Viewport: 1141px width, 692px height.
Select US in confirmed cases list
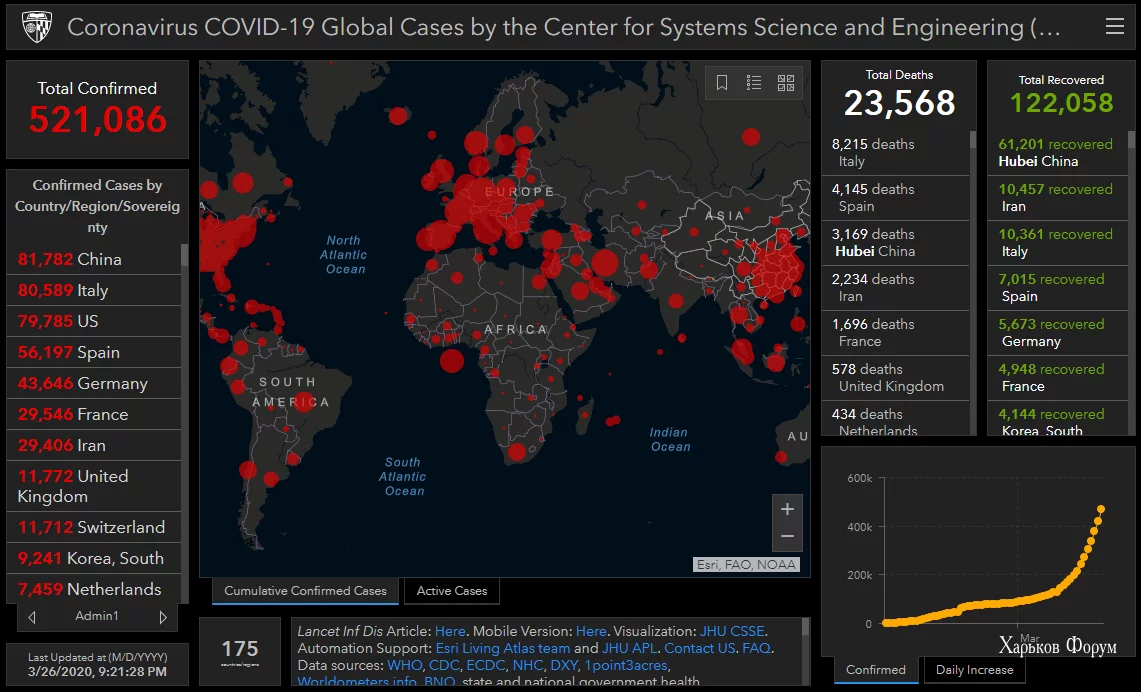94,321
